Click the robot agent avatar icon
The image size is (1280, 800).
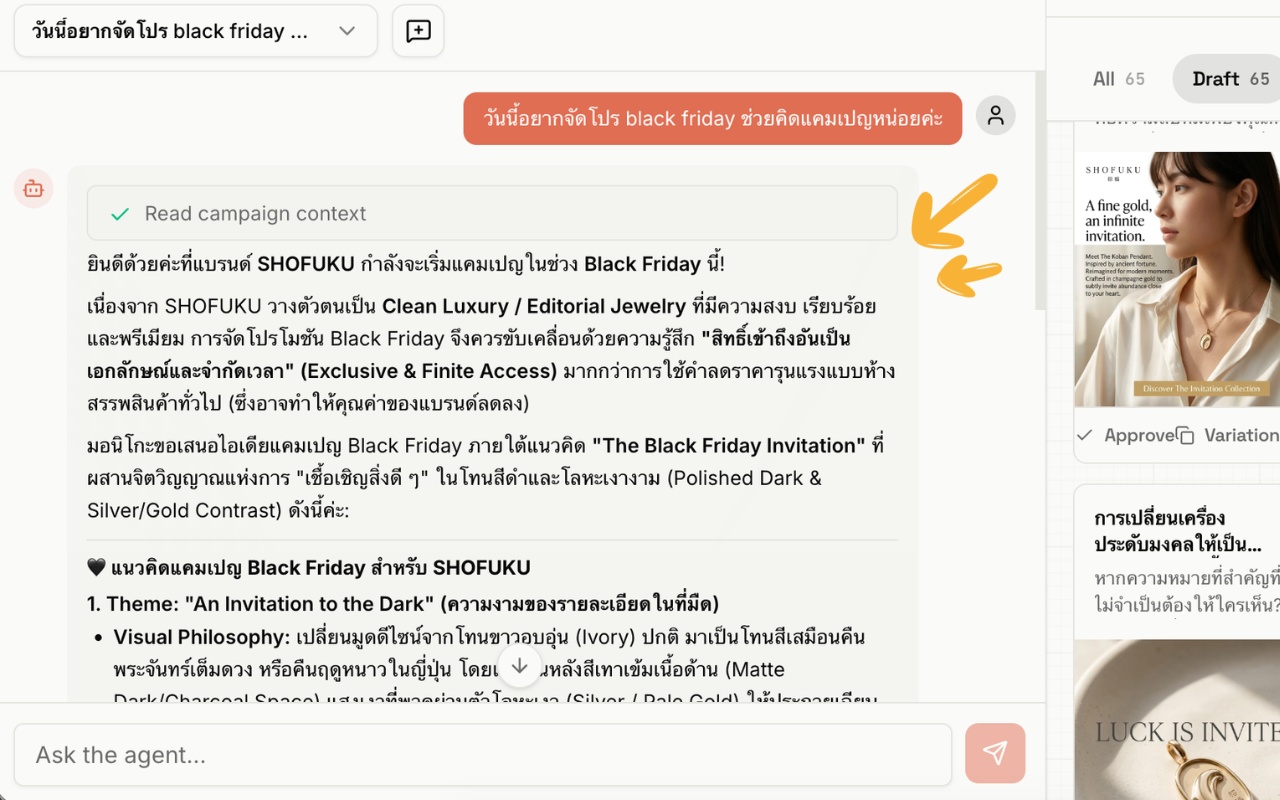33,188
